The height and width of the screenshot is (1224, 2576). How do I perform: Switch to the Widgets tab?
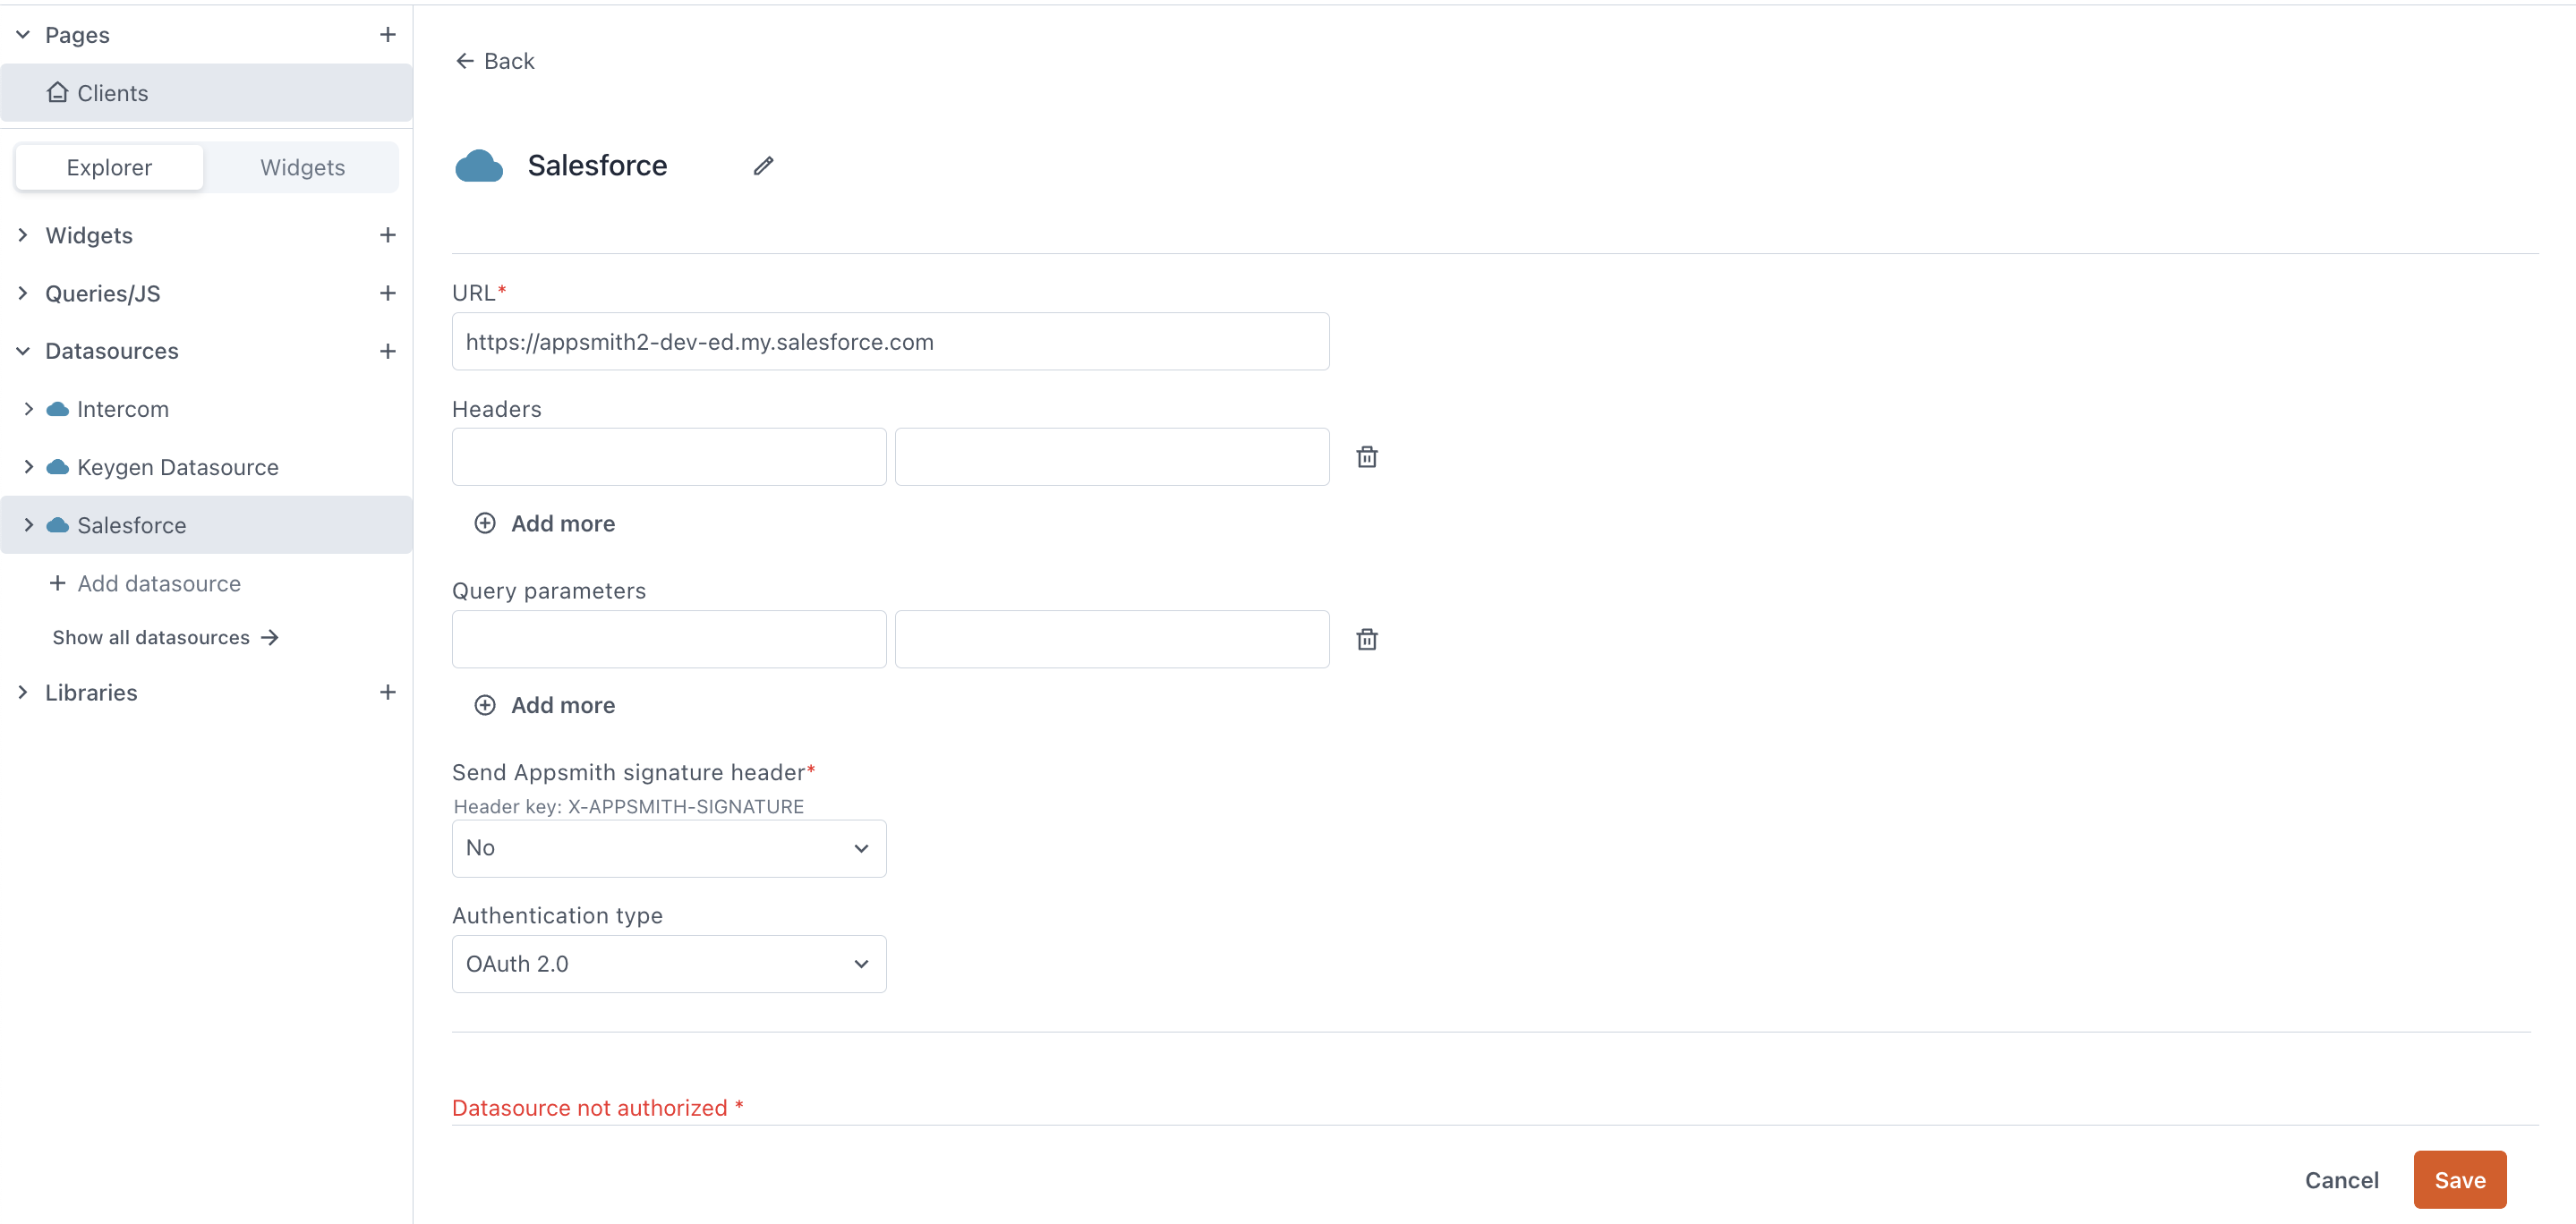tap(302, 167)
